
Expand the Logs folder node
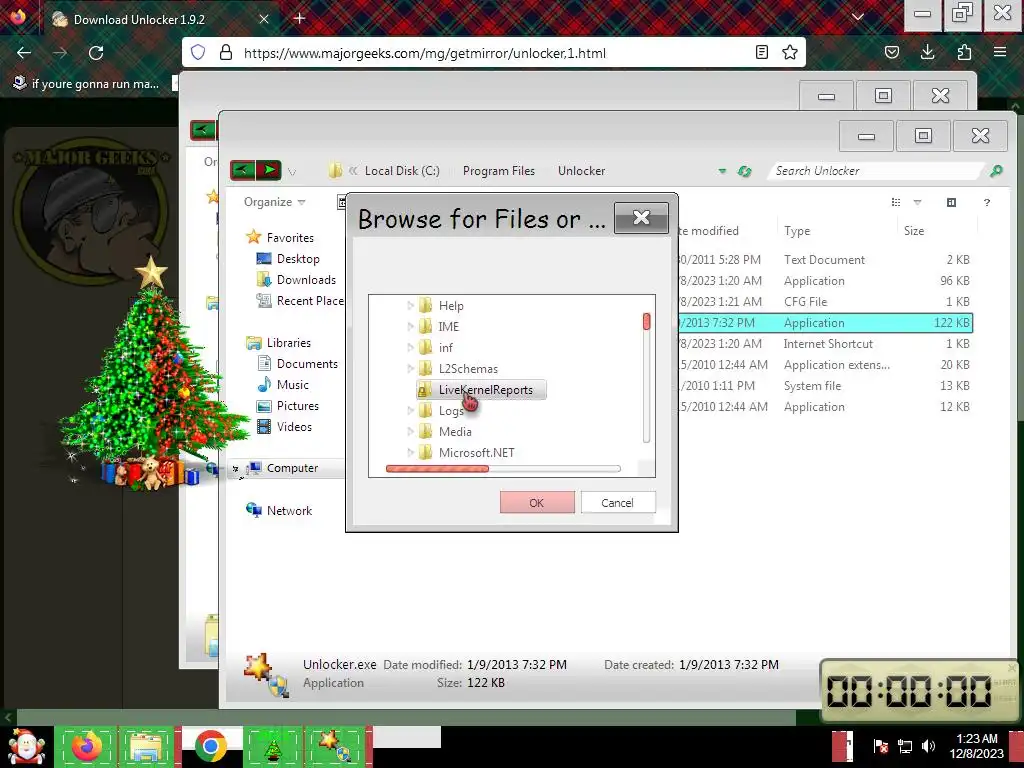(x=410, y=410)
